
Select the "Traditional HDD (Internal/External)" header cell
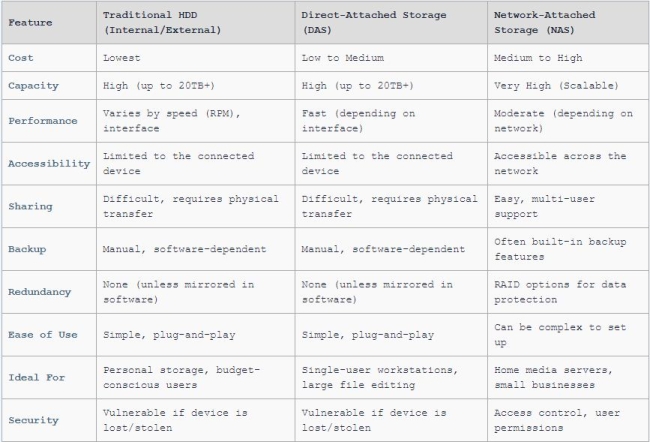coord(162,22)
